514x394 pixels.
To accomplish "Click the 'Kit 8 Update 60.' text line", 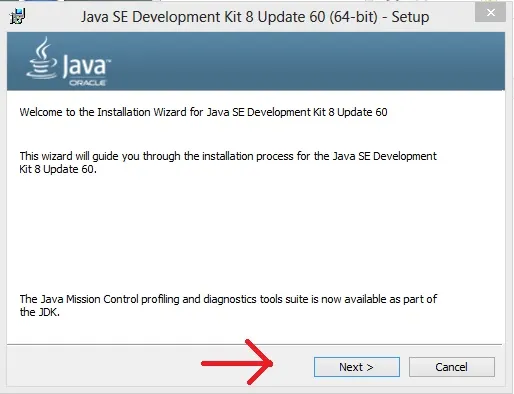I will coord(58,169).
